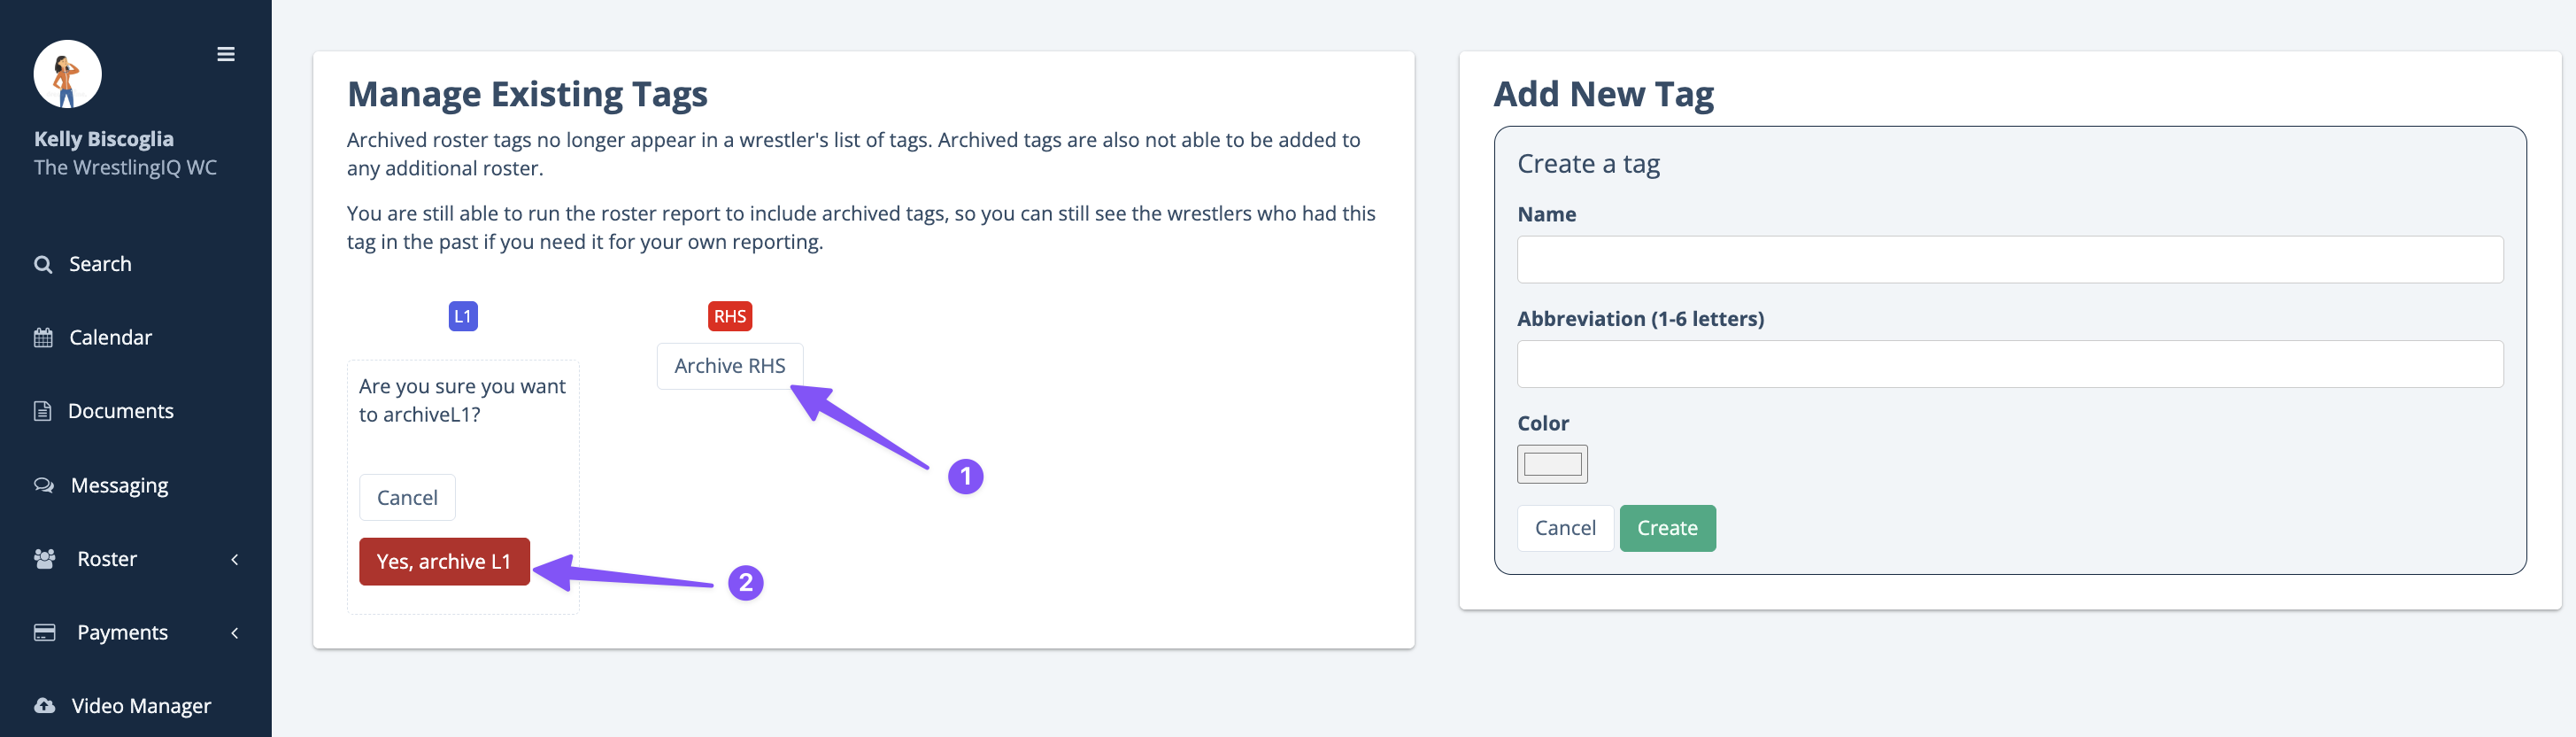Screen dimensions: 2576x737
Task: Click the tag Name input field
Action: [x=2010, y=260]
